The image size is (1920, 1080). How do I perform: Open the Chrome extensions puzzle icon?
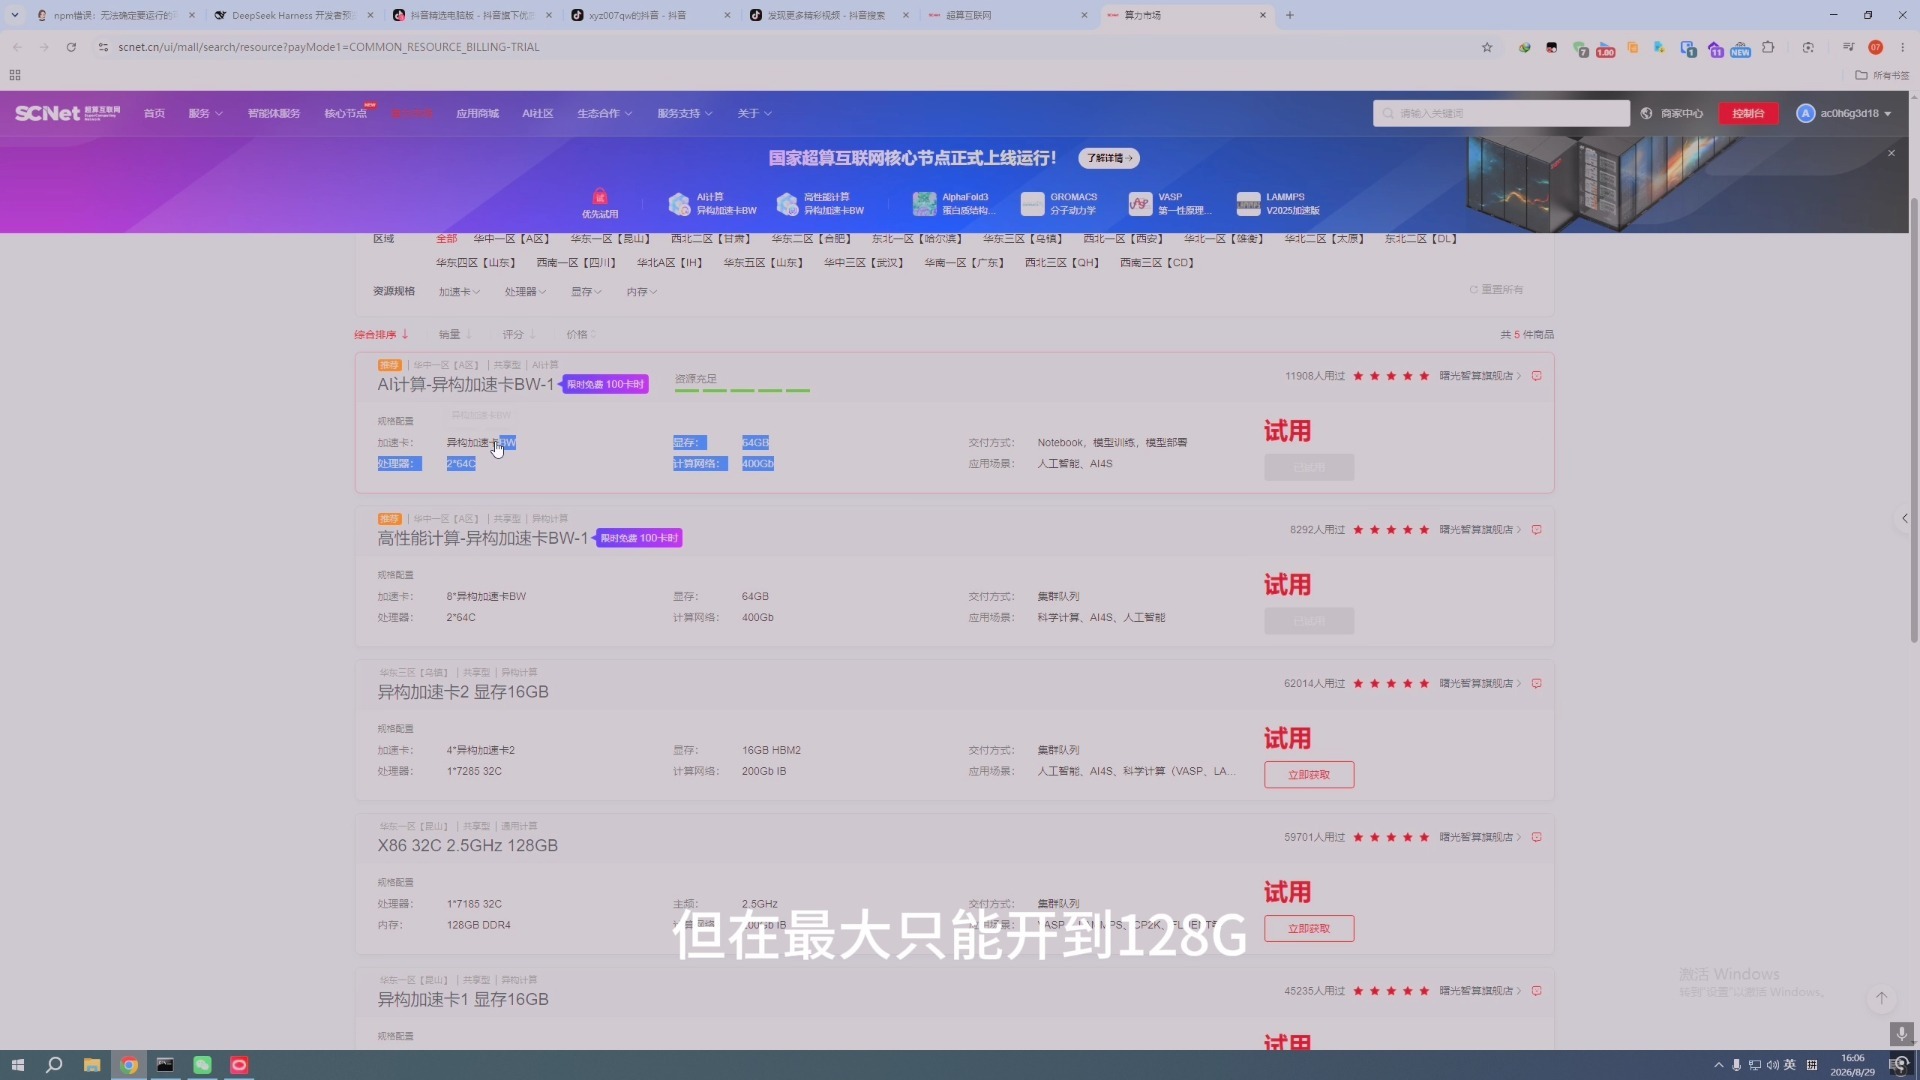(x=1768, y=47)
